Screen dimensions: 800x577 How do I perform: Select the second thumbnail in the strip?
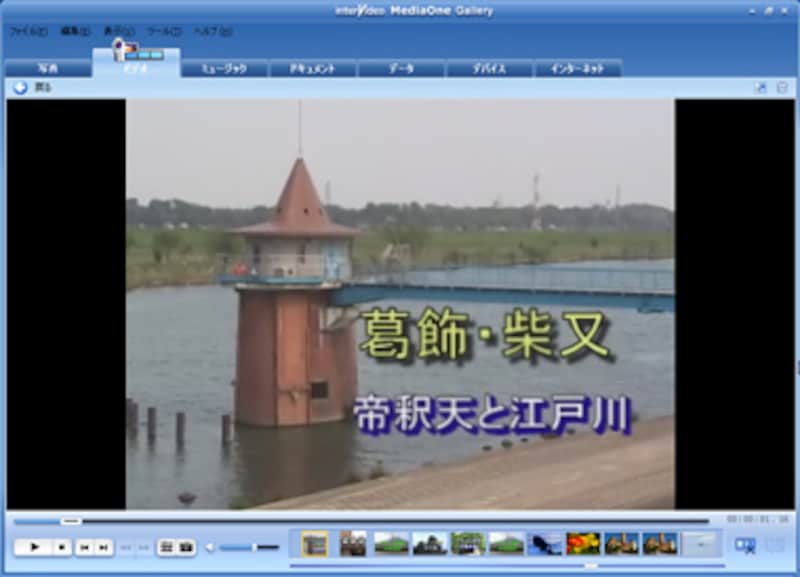[353, 544]
